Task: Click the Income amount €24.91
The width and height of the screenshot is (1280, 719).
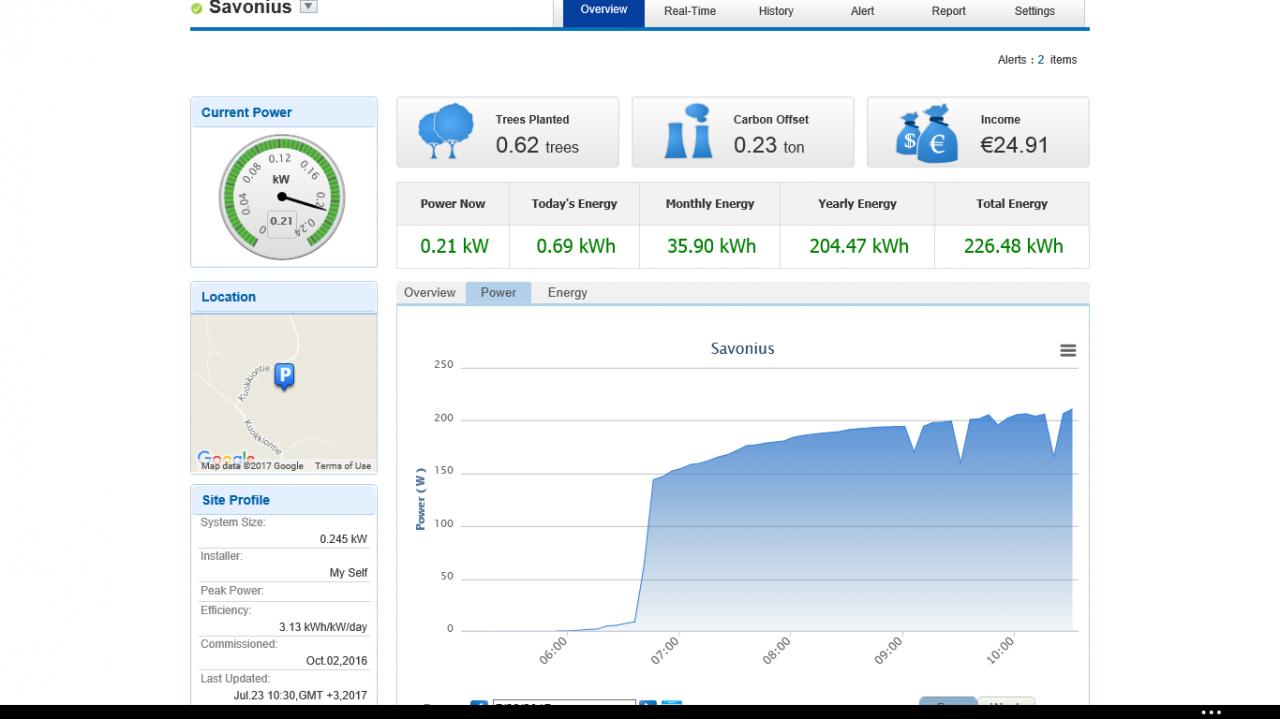Action: pos(1014,145)
